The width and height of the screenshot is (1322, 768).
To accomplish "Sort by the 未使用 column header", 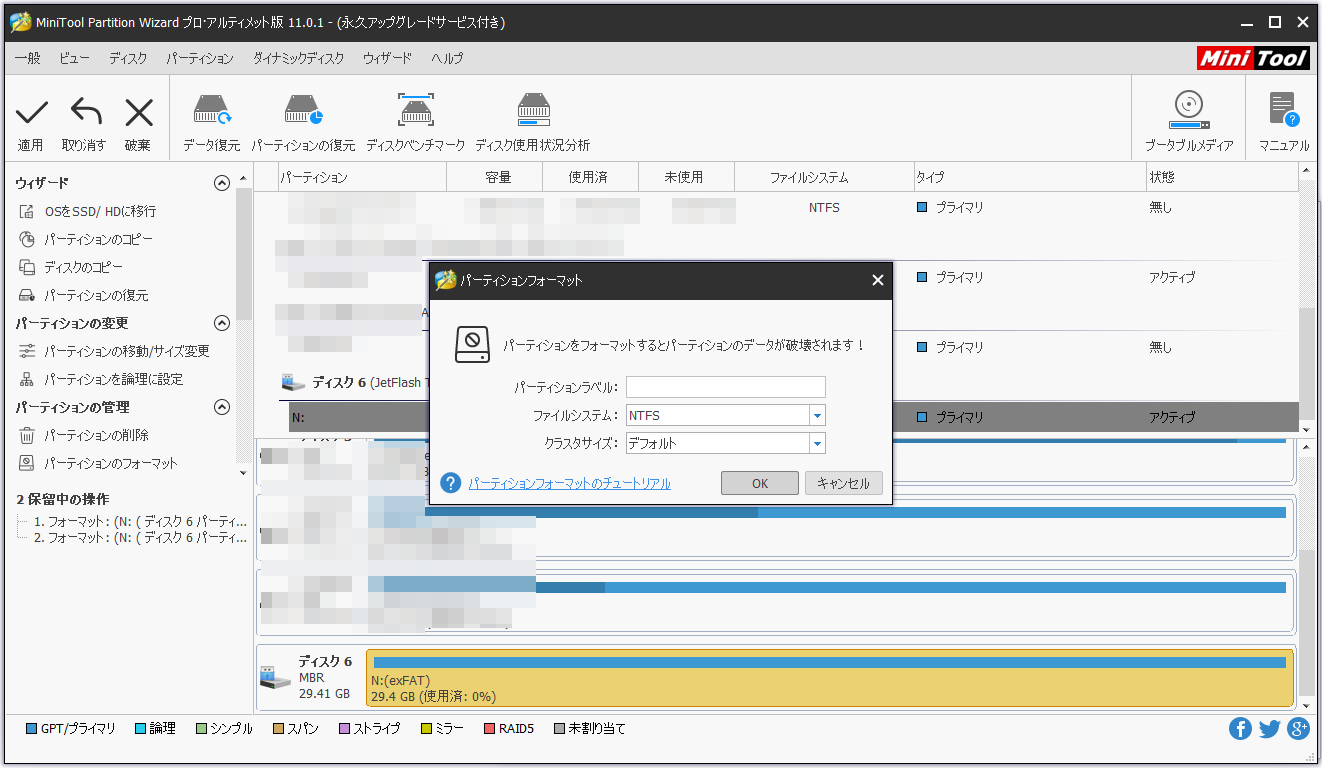I will 684,177.
